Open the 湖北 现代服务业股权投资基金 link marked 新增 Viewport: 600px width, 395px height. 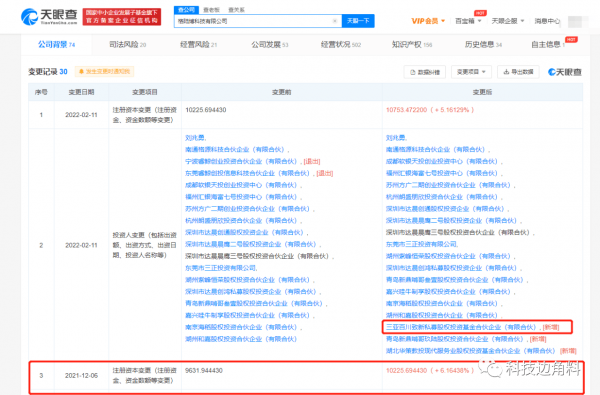(x=471, y=351)
